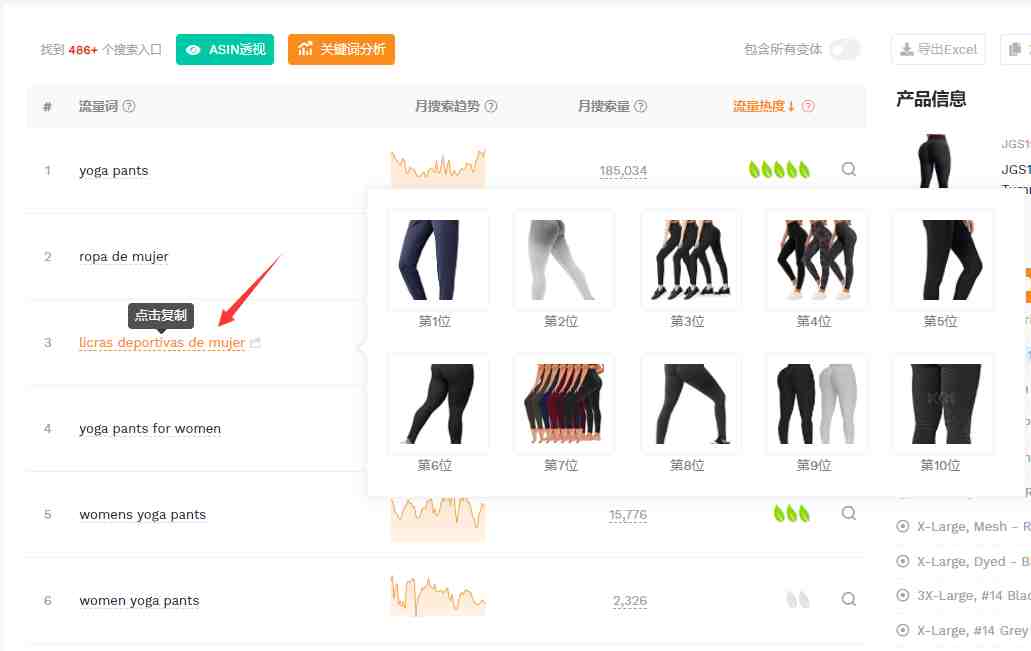Click help icon beside 流量词 header
Image resolution: width=1031 pixels, height=651 pixels.
pos(129,106)
